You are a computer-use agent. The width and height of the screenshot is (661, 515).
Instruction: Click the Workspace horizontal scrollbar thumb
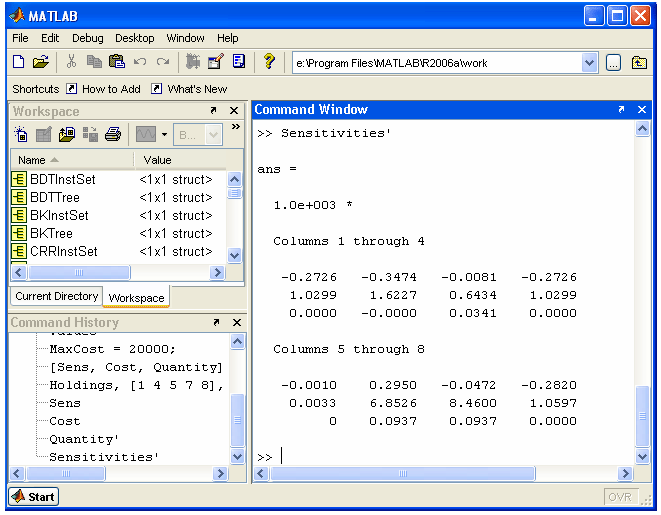click(x=78, y=272)
